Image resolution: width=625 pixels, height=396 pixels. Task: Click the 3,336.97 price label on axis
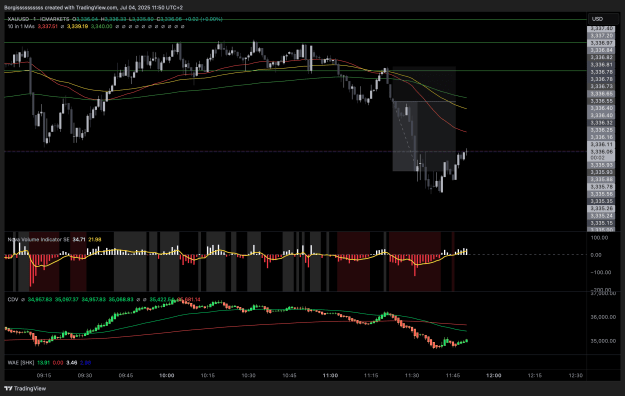click(x=601, y=43)
